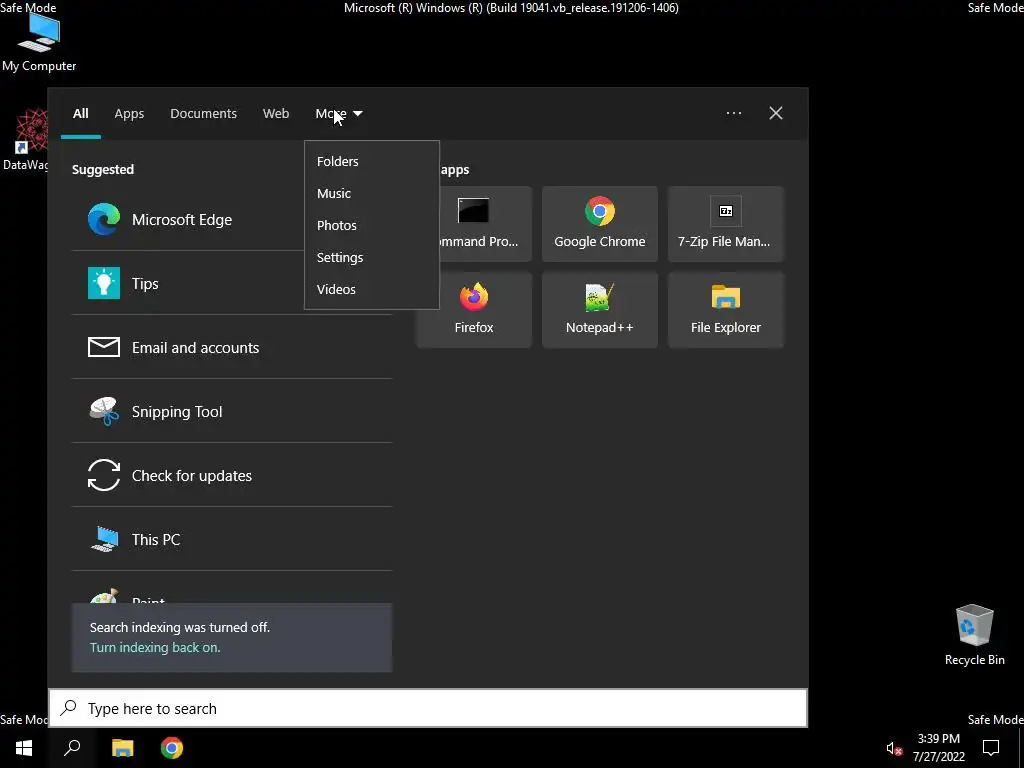This screenshot has width=1024, height=768.
Task: Choose Settings from the More menu
Action: point(372,257)
